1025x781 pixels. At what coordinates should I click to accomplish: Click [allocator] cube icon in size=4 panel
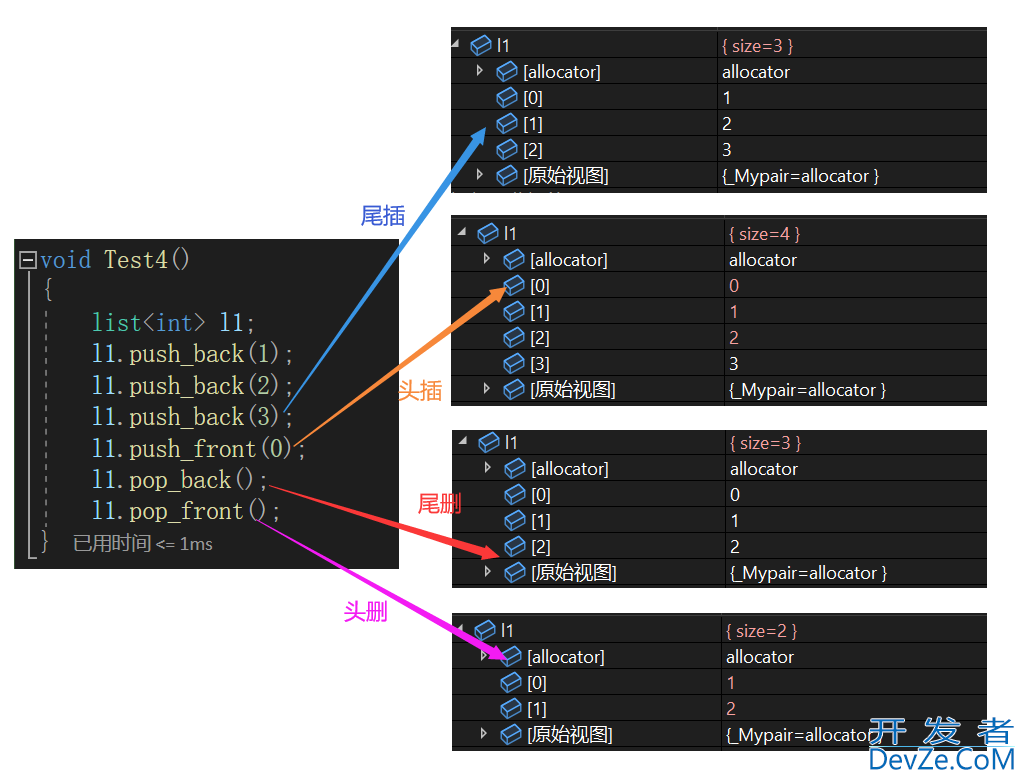[x=514, y=259]
